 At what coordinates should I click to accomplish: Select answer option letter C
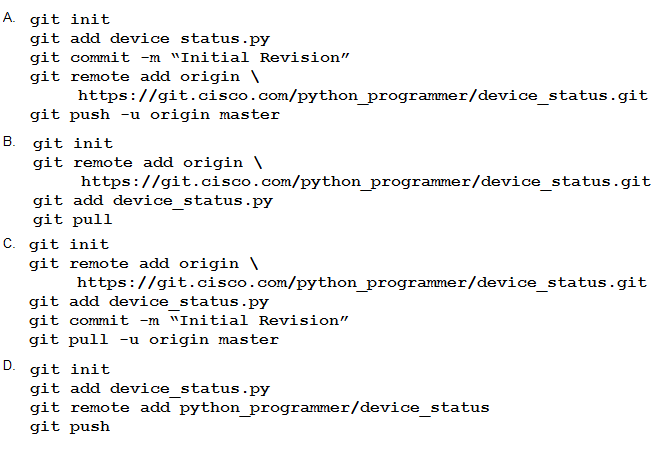(x=8, y=243)
